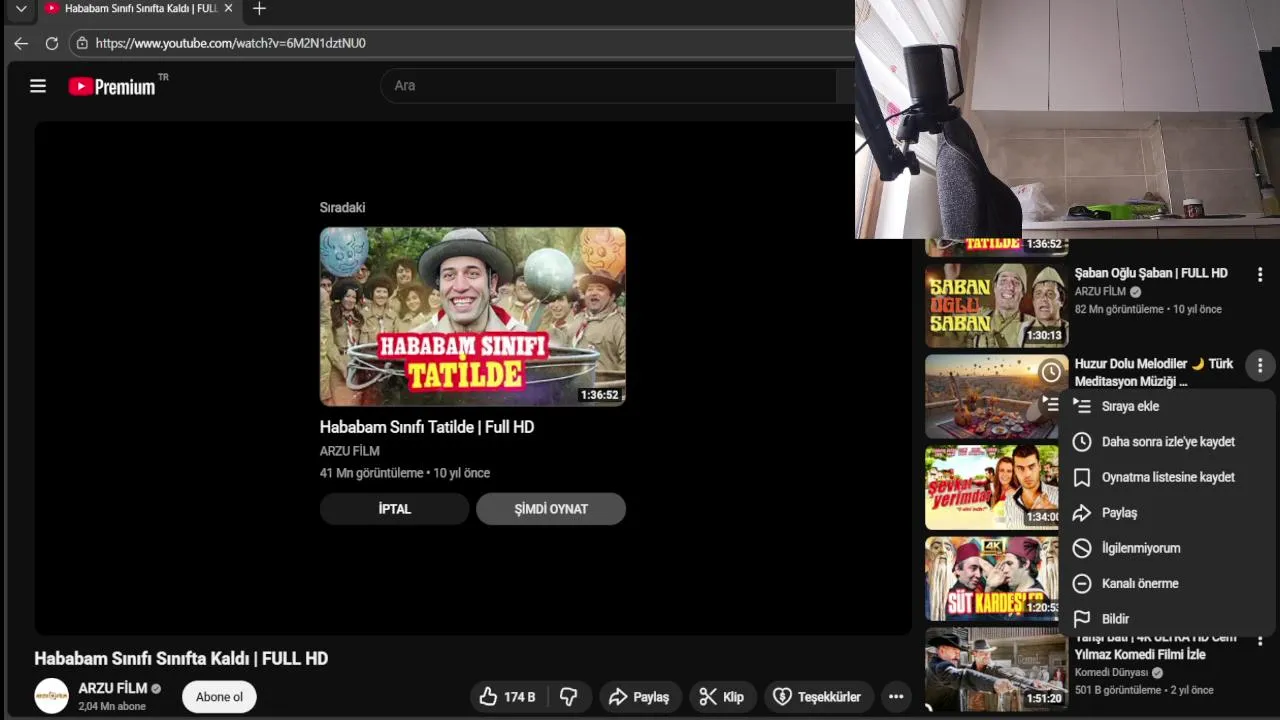Click the Hababam Sınıfı Tatilde upcoming thumbnail

click(x=472, y=316)
